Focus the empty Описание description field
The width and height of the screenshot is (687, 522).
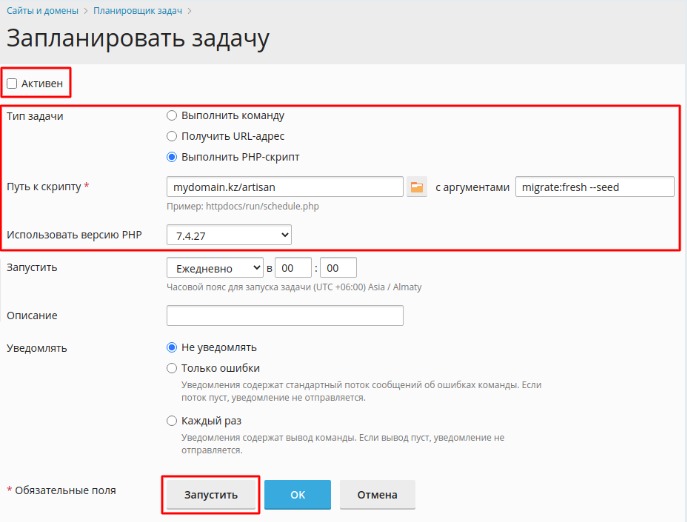285,316
